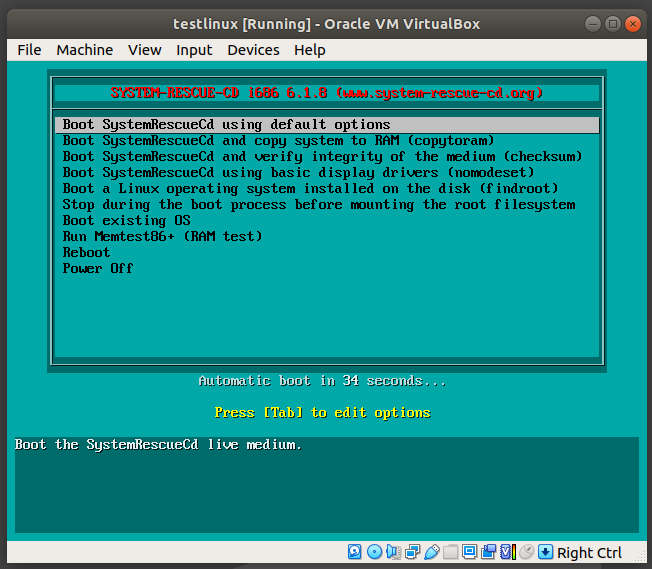Select Run Memtest86+ RAM test entry
This screenshot has height=569, width=652.
click(327, 236)
